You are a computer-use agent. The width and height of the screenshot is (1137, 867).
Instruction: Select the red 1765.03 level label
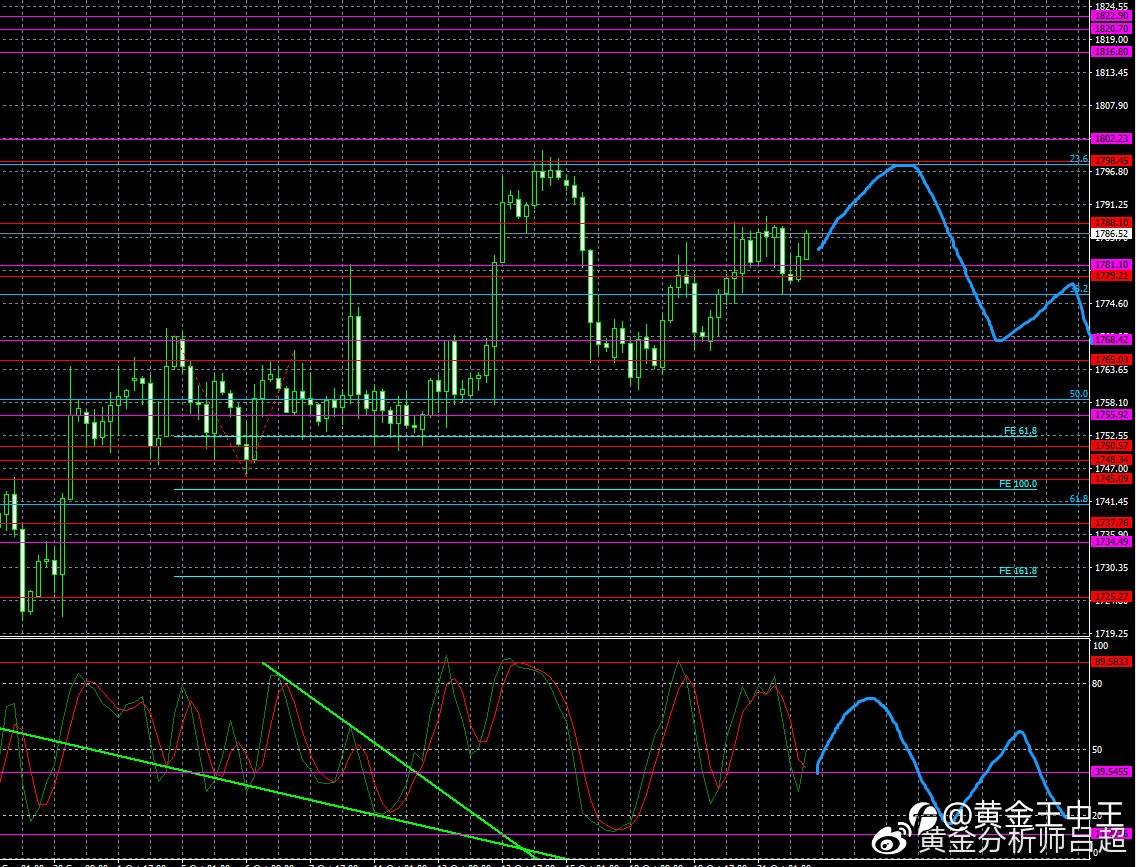point(1111,360)
